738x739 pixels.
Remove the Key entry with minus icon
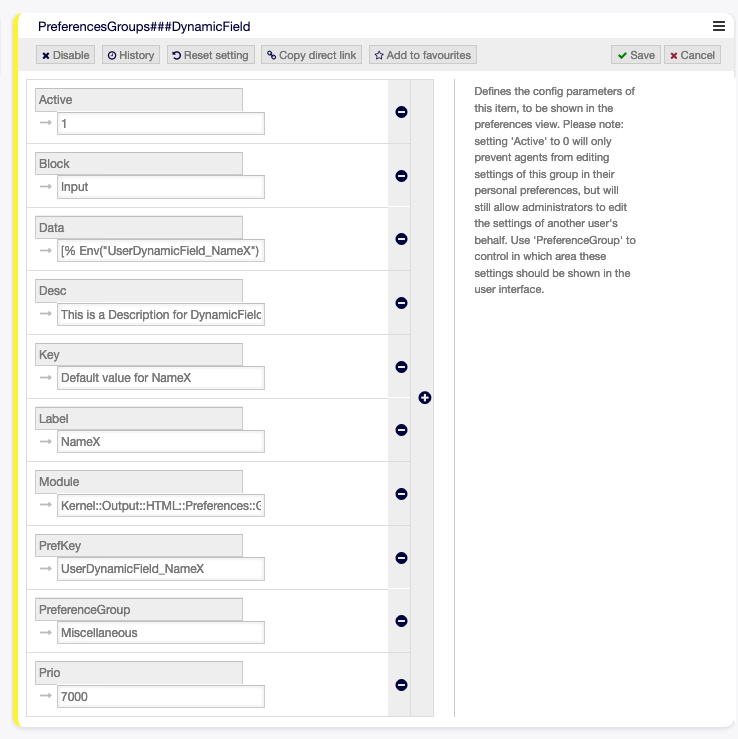(x=401, y=367)
